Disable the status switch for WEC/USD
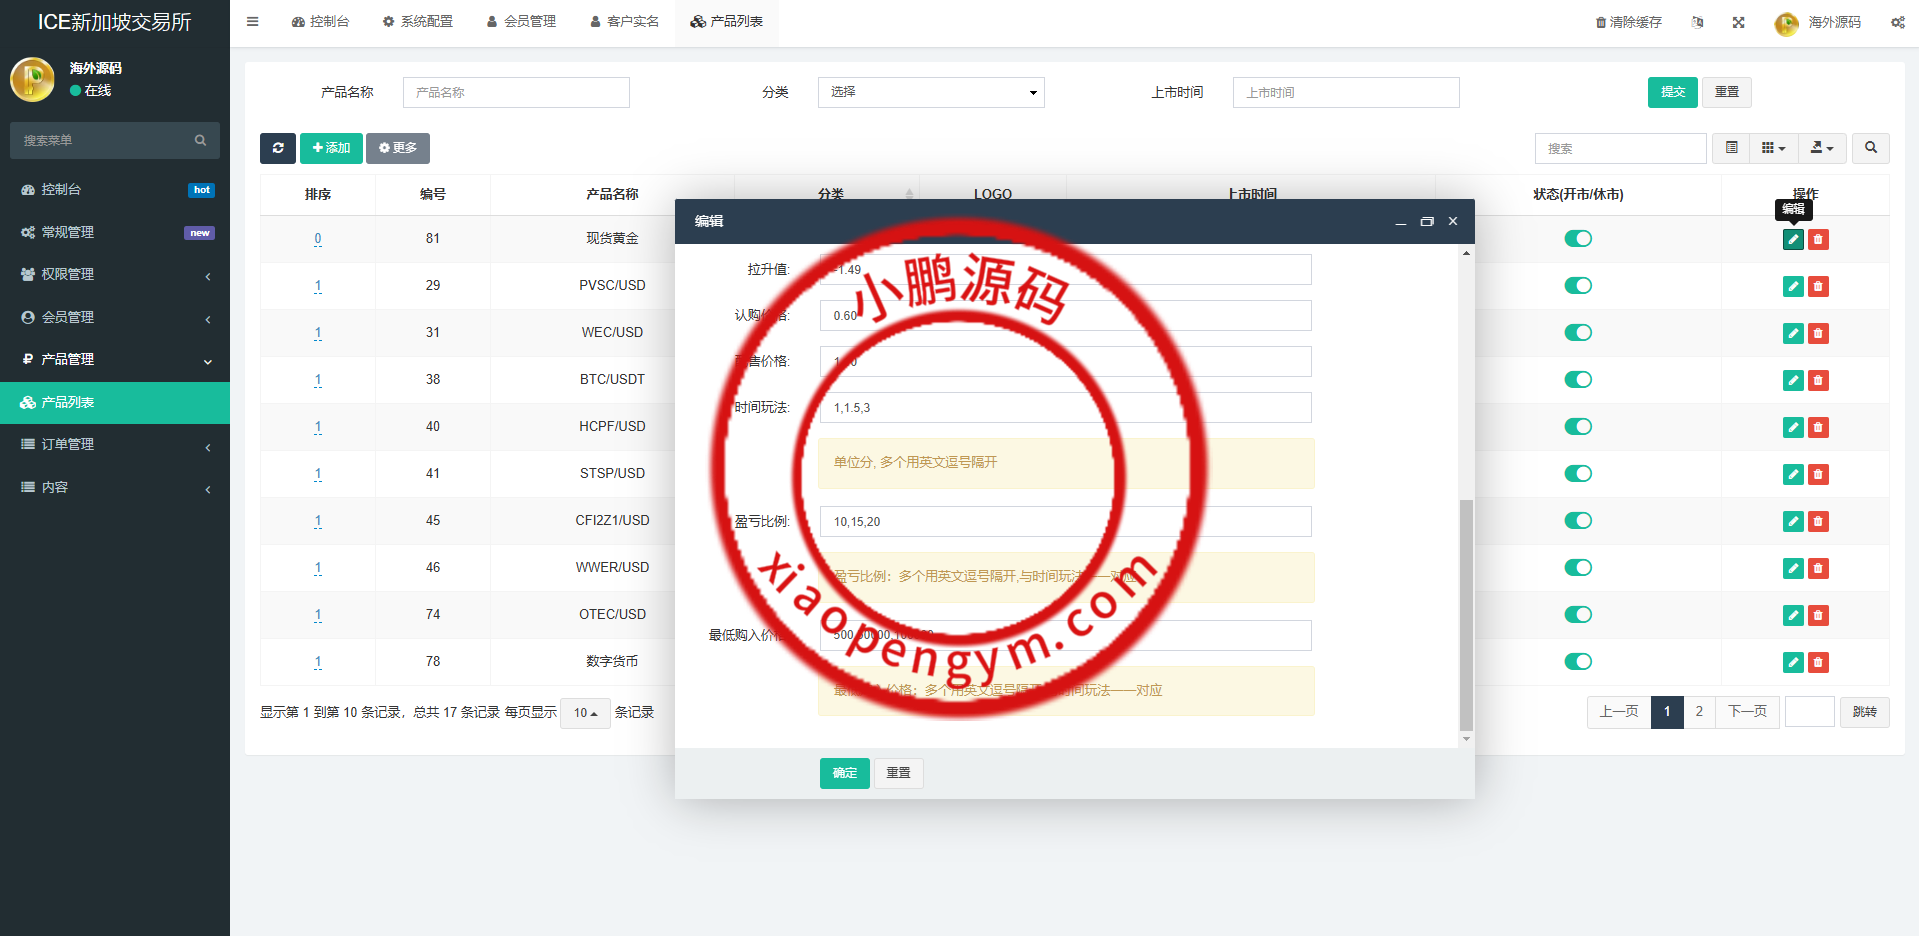 (1578, 333)
